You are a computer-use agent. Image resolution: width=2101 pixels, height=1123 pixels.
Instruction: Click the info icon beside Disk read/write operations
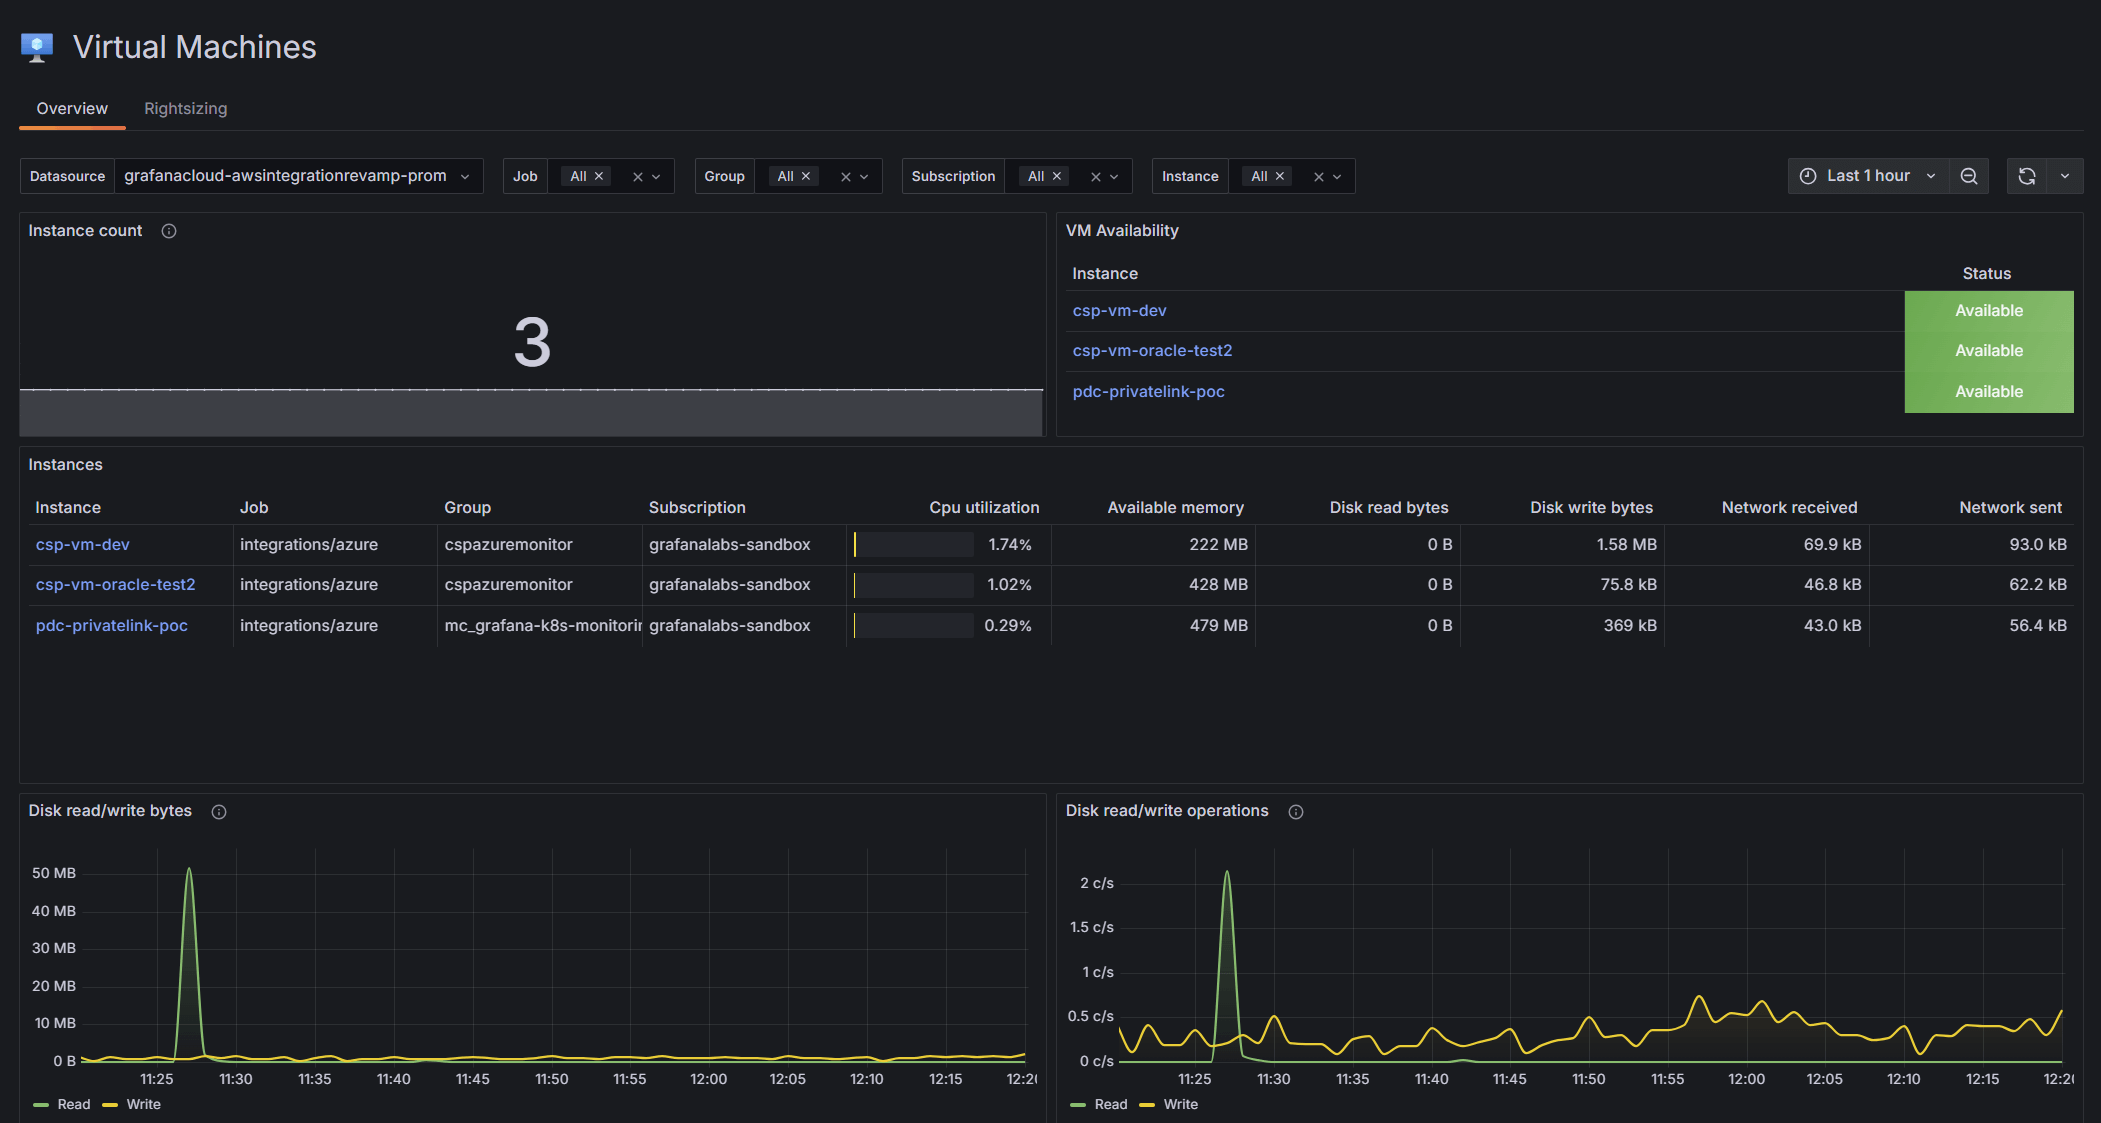click(1296, 811)
